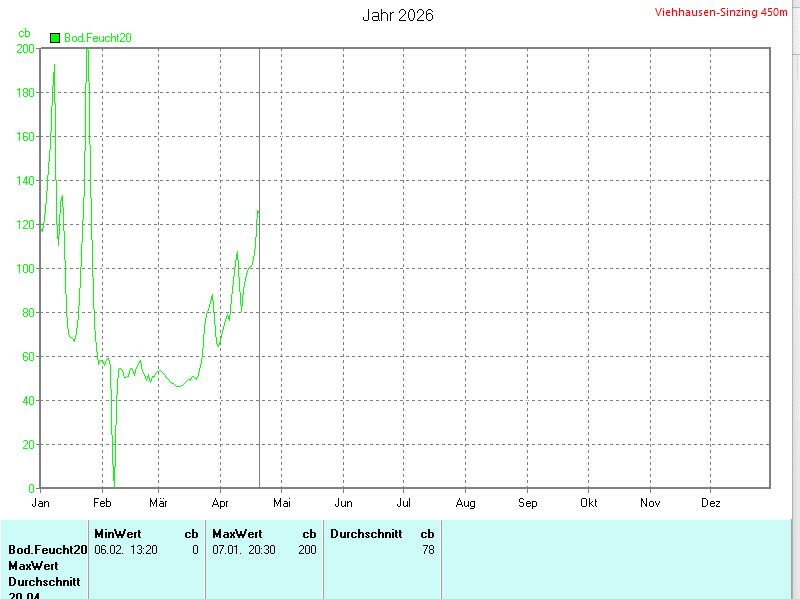800x599 pixels.
Task: Select the Bod.Feucht20 legend label
Action: (x=98, y=38)
